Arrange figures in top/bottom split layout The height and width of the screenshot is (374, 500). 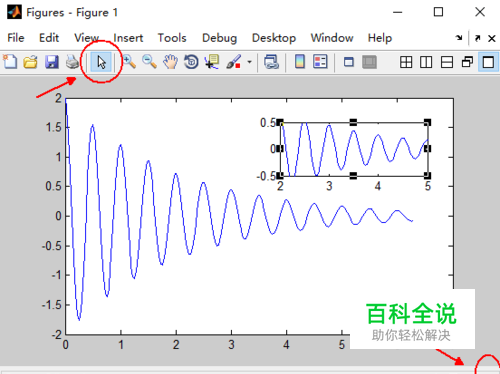click(447, 62)
